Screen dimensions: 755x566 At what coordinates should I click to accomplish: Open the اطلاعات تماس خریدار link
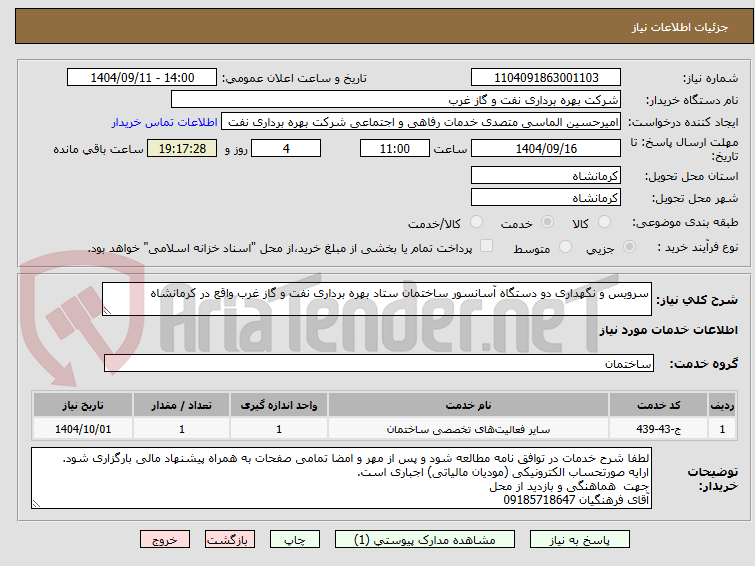[165, 122]
